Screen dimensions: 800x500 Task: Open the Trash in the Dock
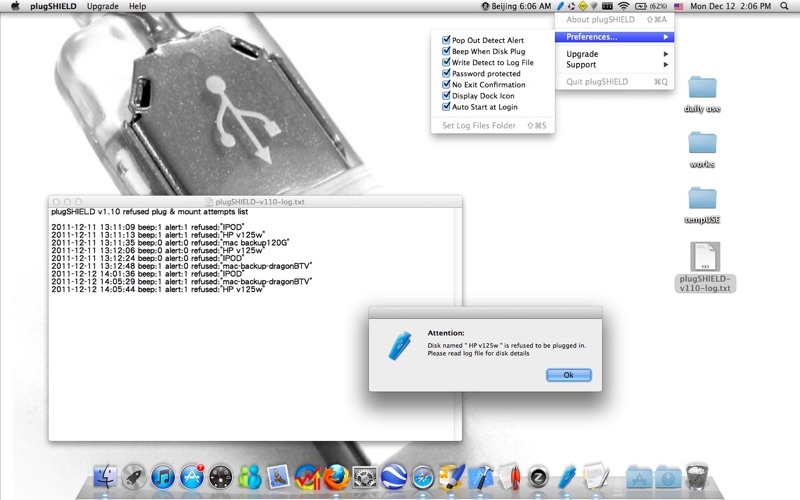pos(697,477)
